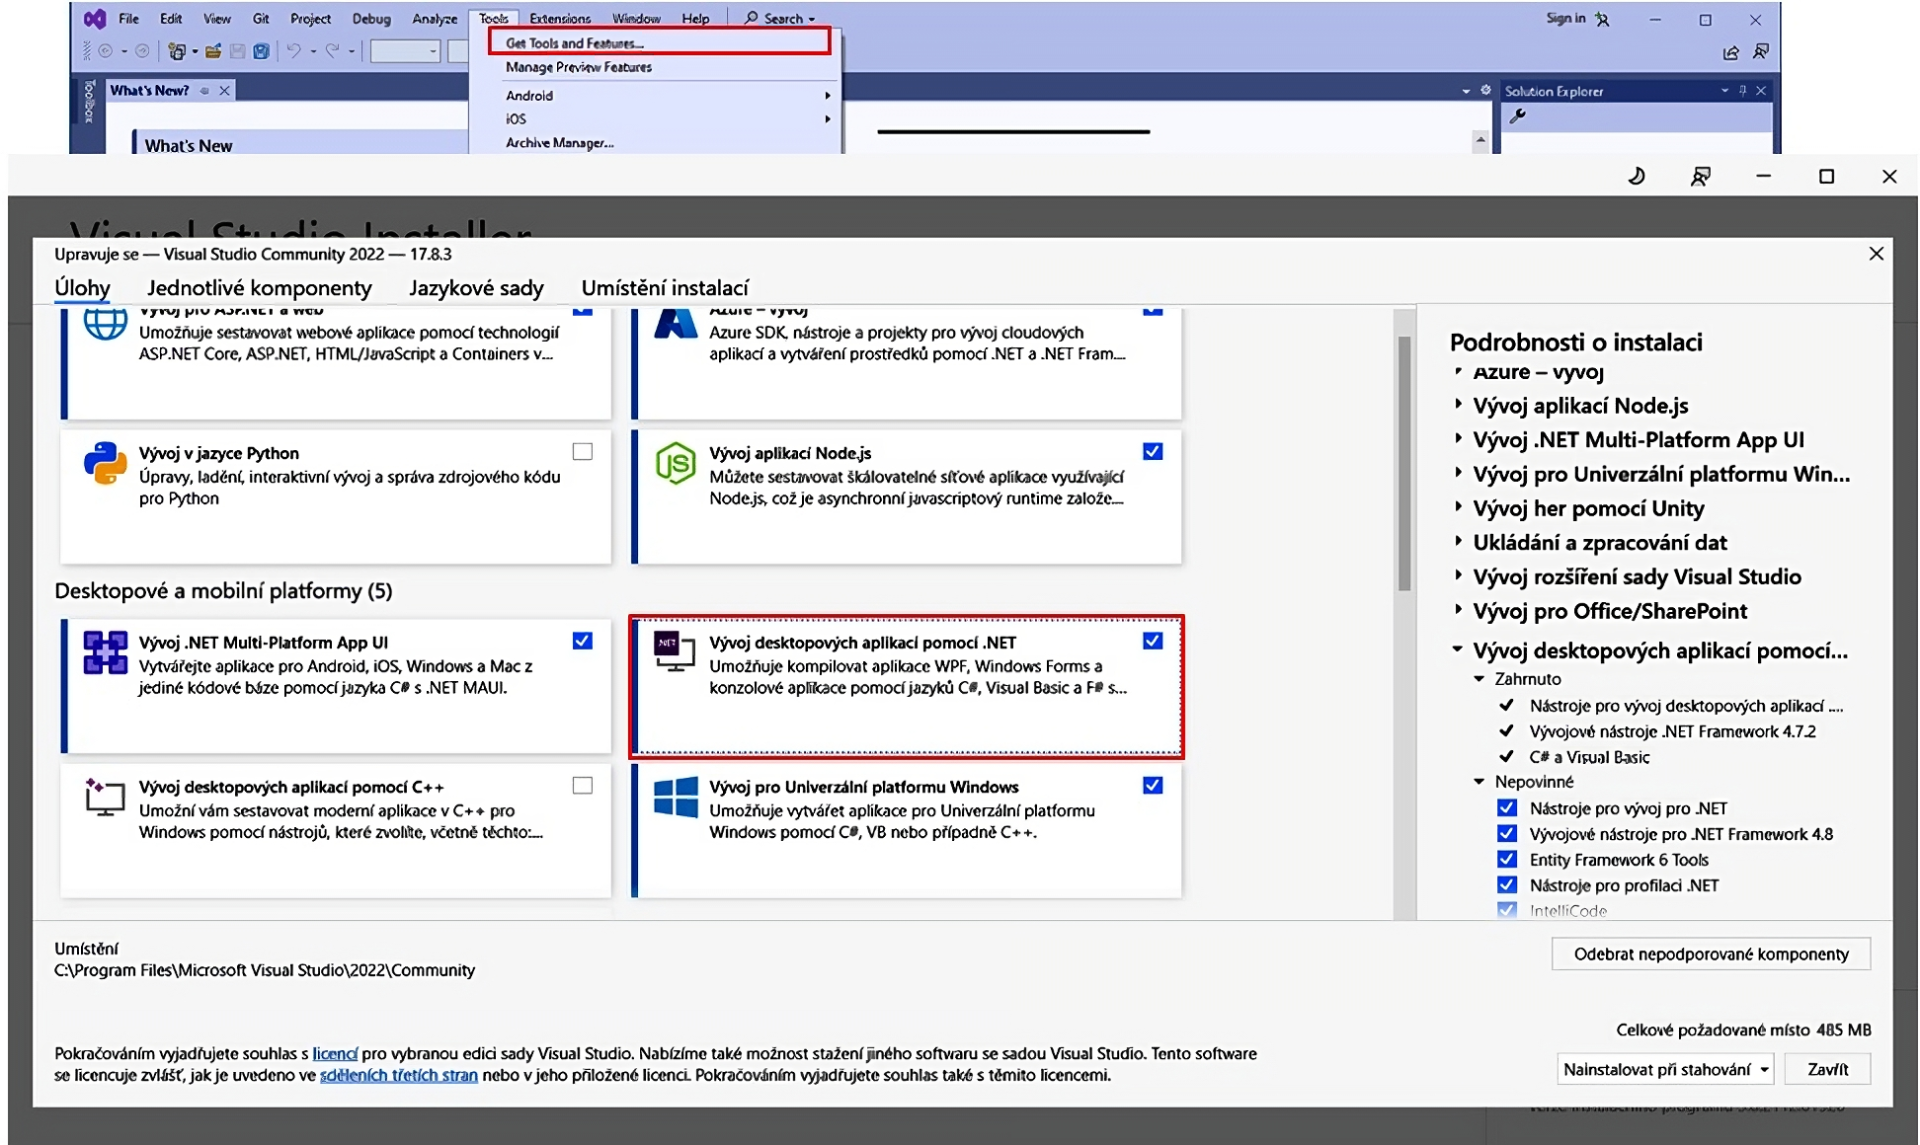Click the share icon in Visual Studio toolbar

tap(1731, 52)
